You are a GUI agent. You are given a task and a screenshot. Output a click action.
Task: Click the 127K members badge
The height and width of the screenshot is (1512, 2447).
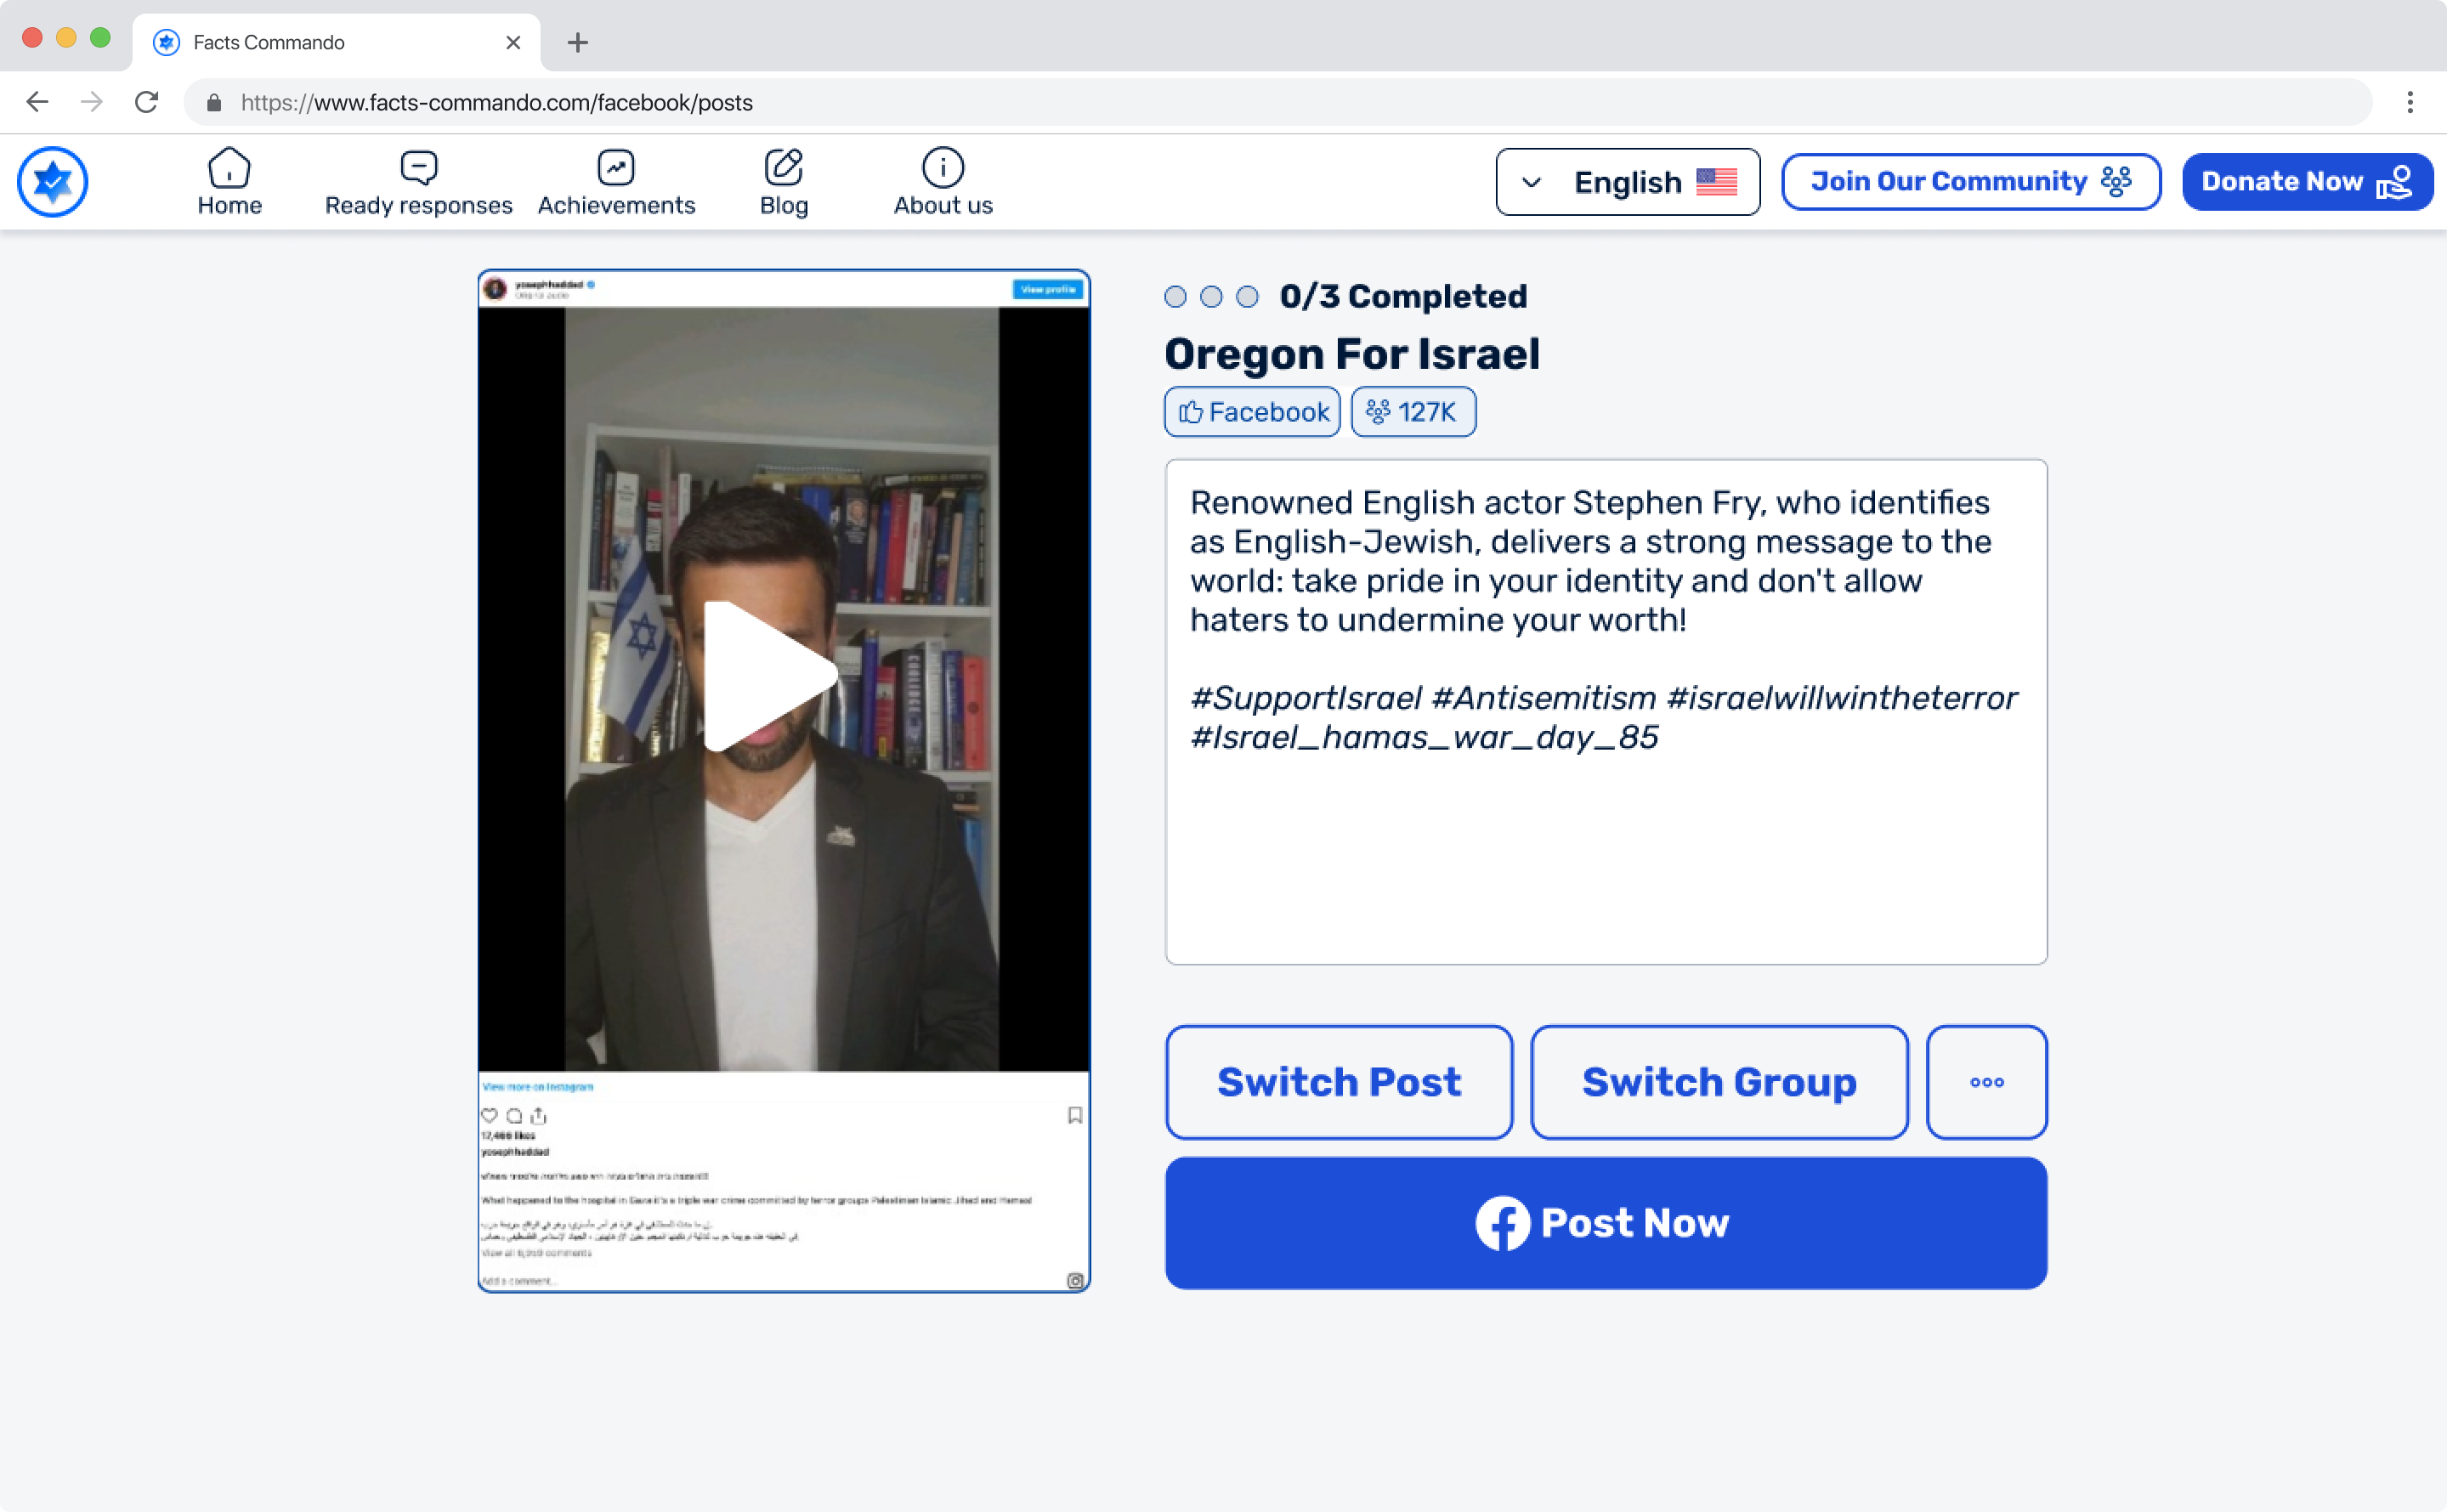pos(1413,412)
